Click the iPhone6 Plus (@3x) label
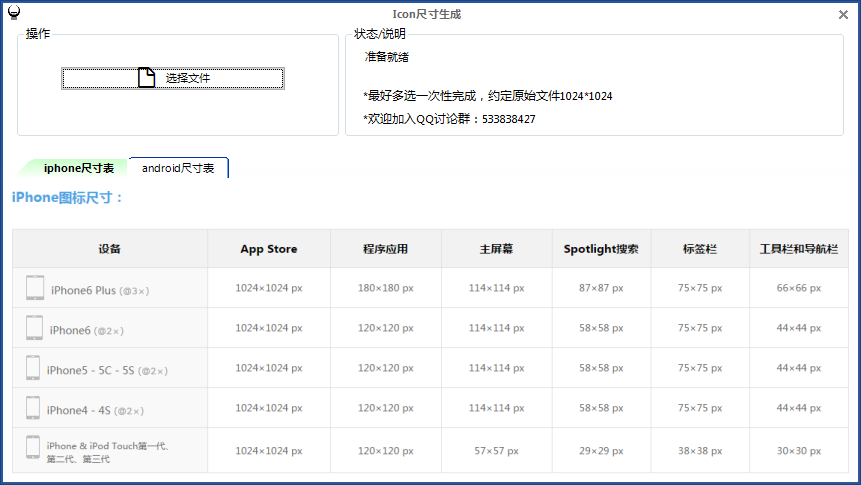 click(x=100, y=291)
